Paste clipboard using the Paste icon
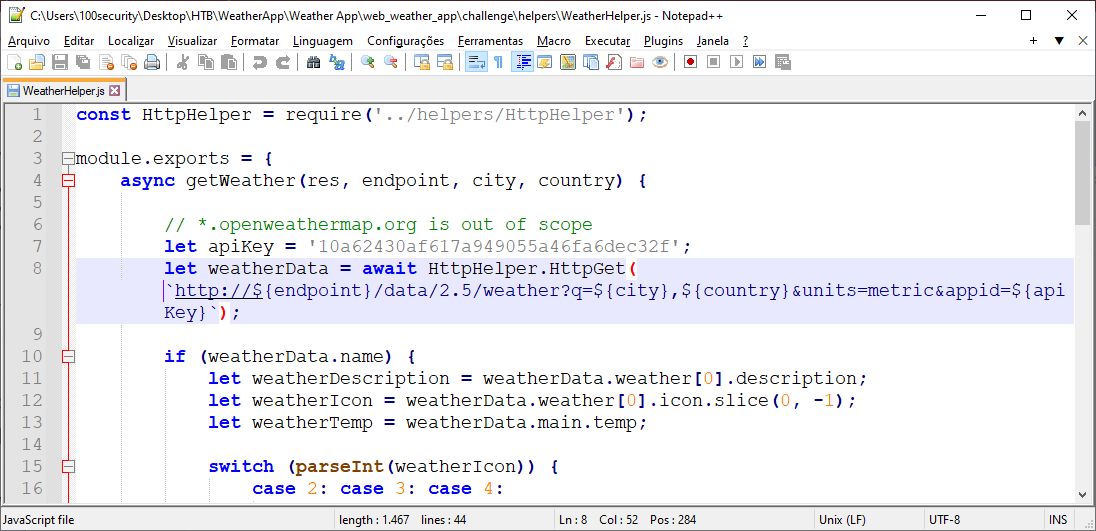1096x531 pixels. pyautogui.click(x=229, y=62)
